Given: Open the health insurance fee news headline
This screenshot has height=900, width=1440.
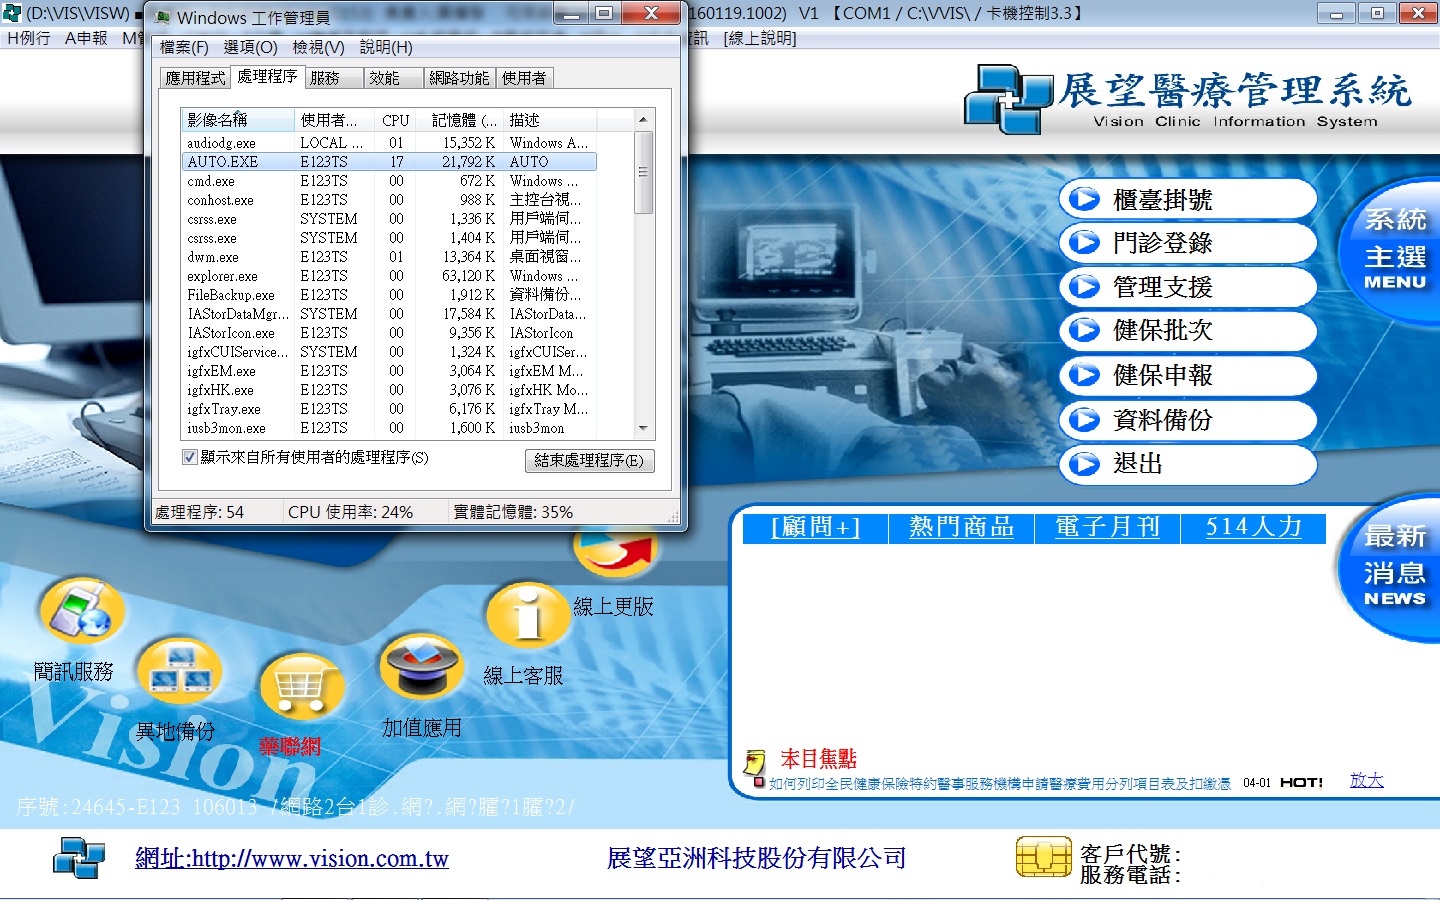Looking at the screenshot, I should (x=1000, y=784).
